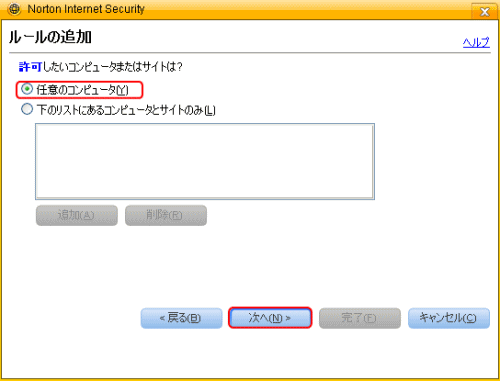This screenshot has width=500, height=381.
Task: Click the Norton globe icon in title bar
Action: pyautogui.click(x=14, y=9)
